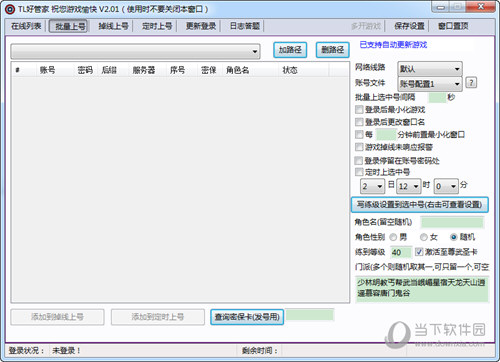
Task: Click the 加路径 button
Action: pyautogui.click(x=290, y=50)
